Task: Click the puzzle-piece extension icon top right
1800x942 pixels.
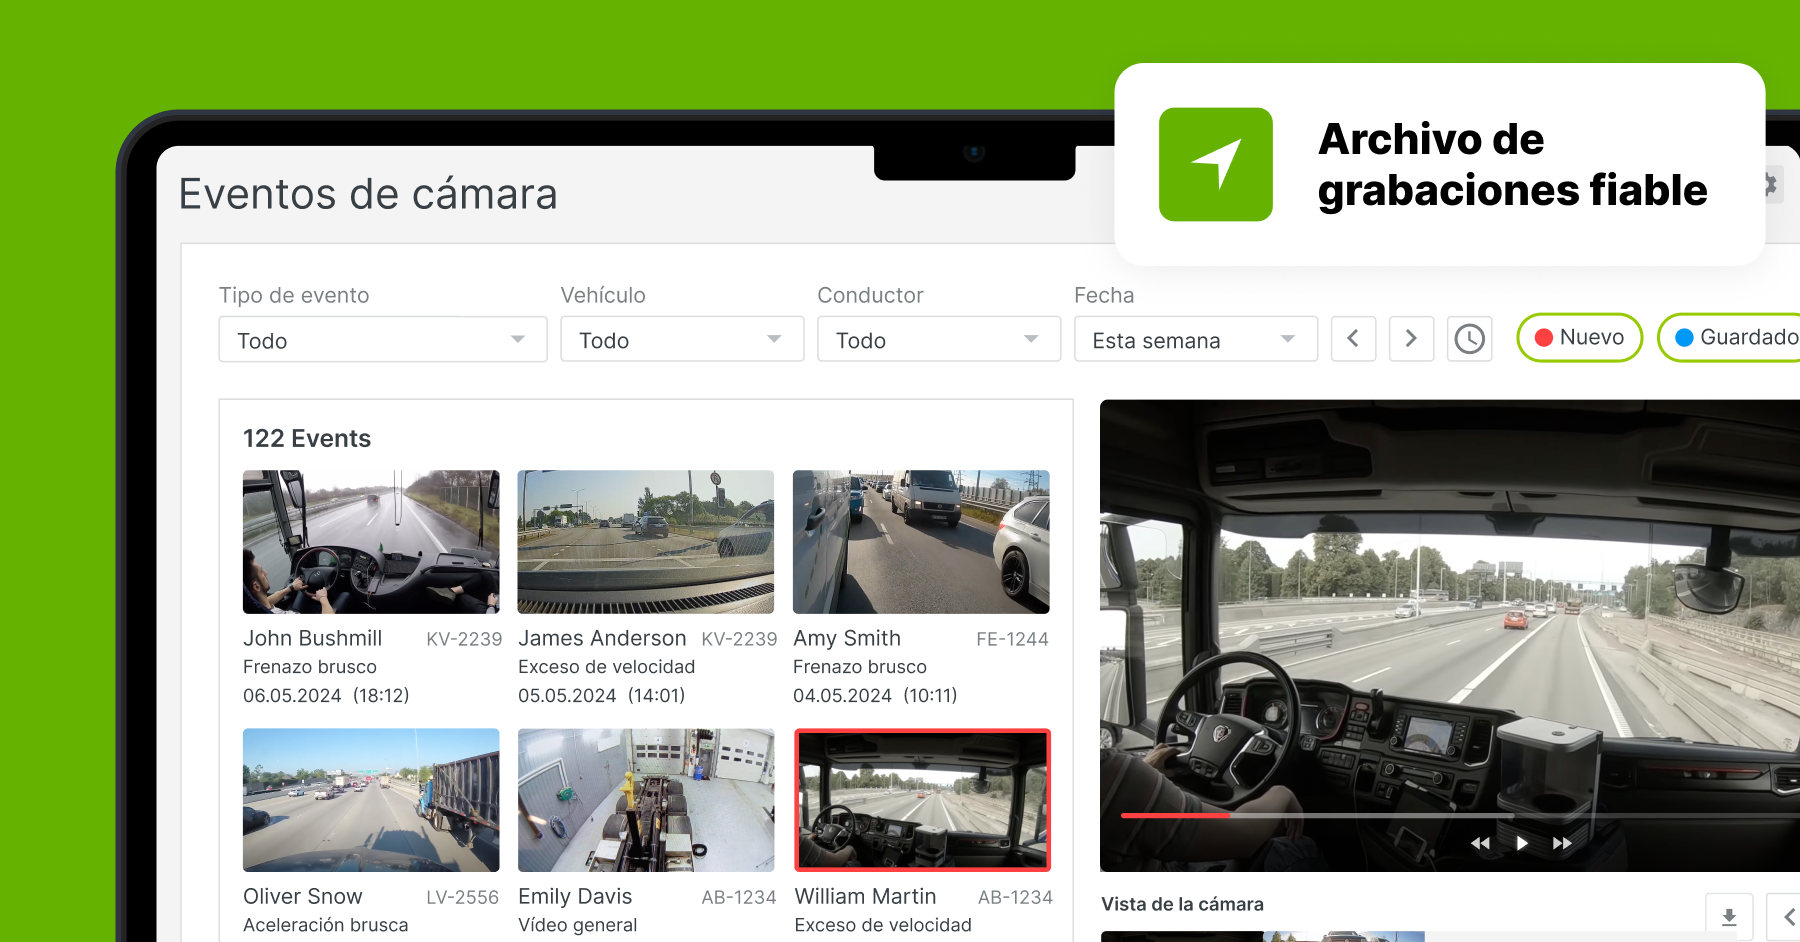Action: coord(1770,184)
